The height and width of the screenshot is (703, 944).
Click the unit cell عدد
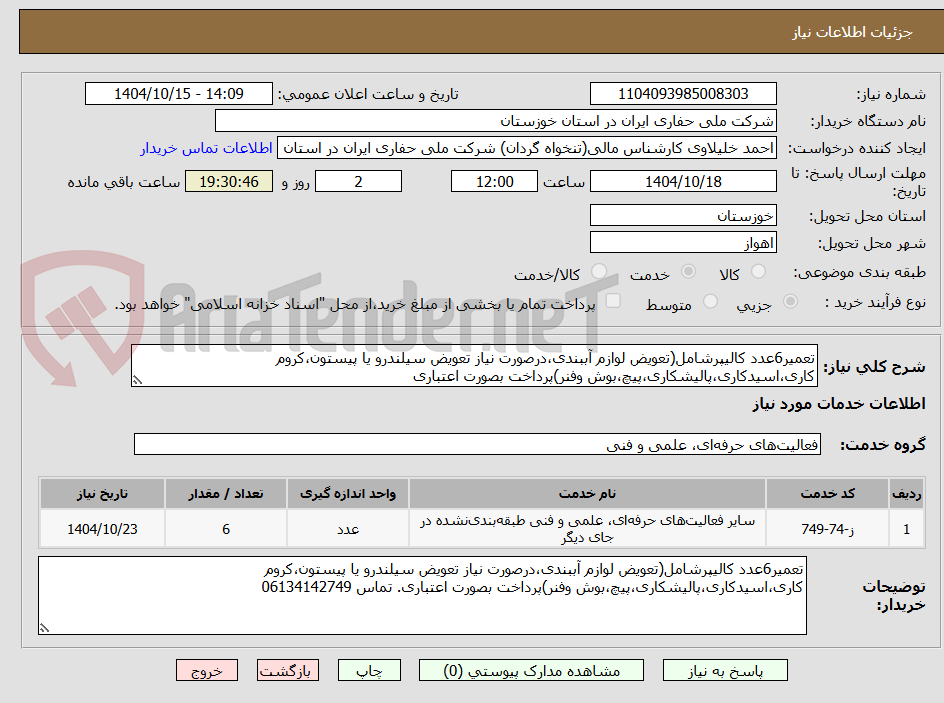coord(348,528)
